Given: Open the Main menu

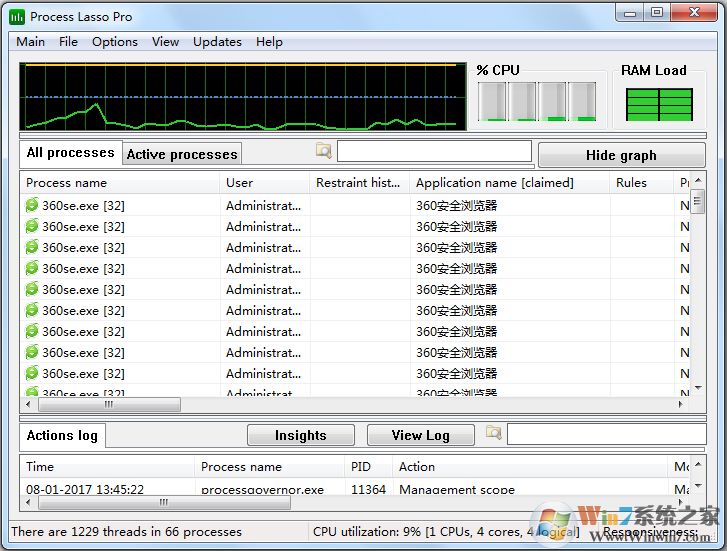Looking at the screenshot, I should [31, 42].
